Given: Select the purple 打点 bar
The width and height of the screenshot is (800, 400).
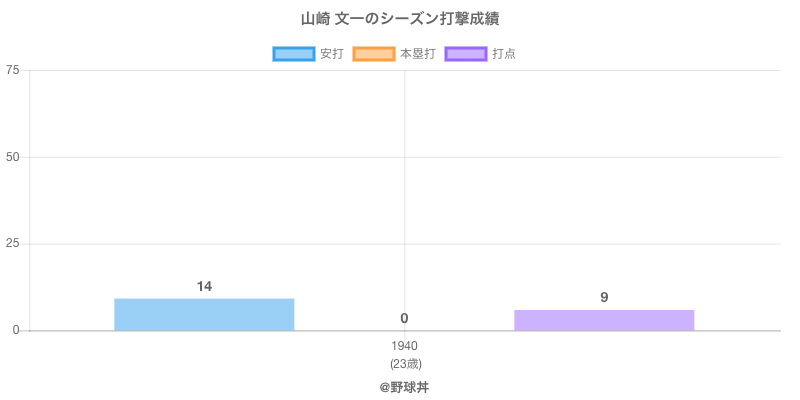Looking at the screenshot, I should (604, 320).
